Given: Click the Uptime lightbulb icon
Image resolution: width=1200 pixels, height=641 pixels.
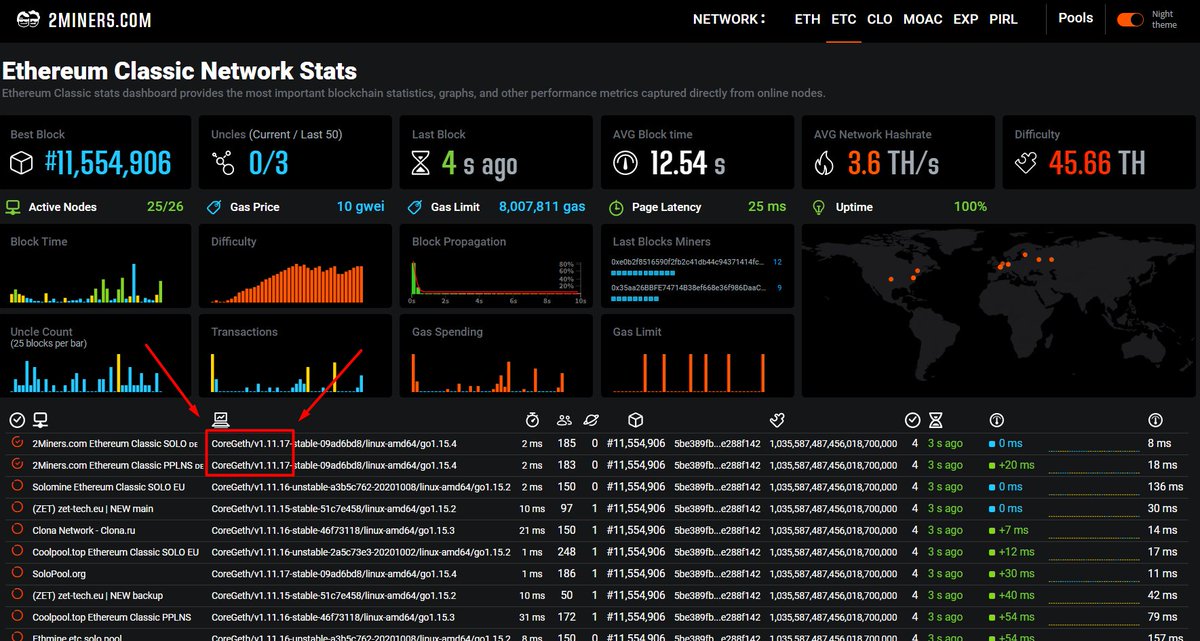Looking at the screenshot, I should [819, 207].
